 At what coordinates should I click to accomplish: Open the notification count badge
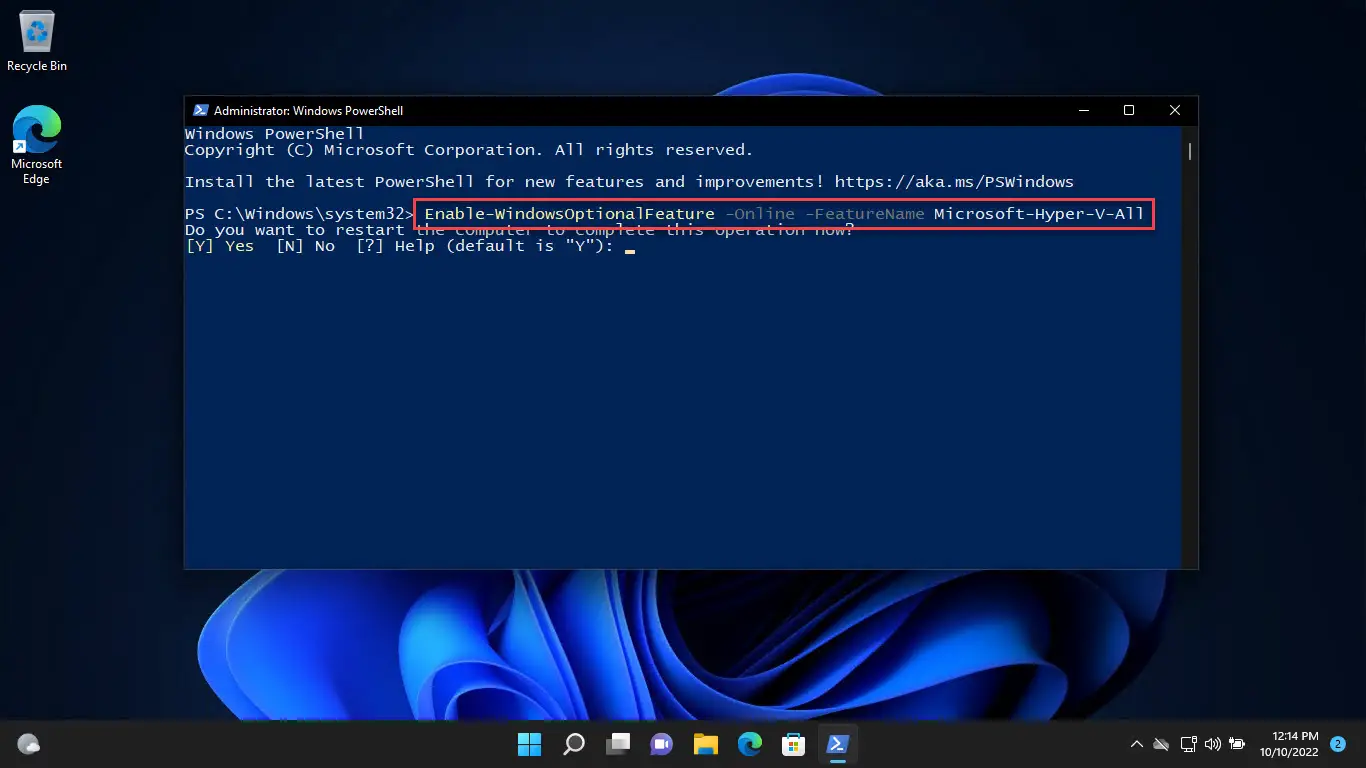click(x=1338, y=744)
